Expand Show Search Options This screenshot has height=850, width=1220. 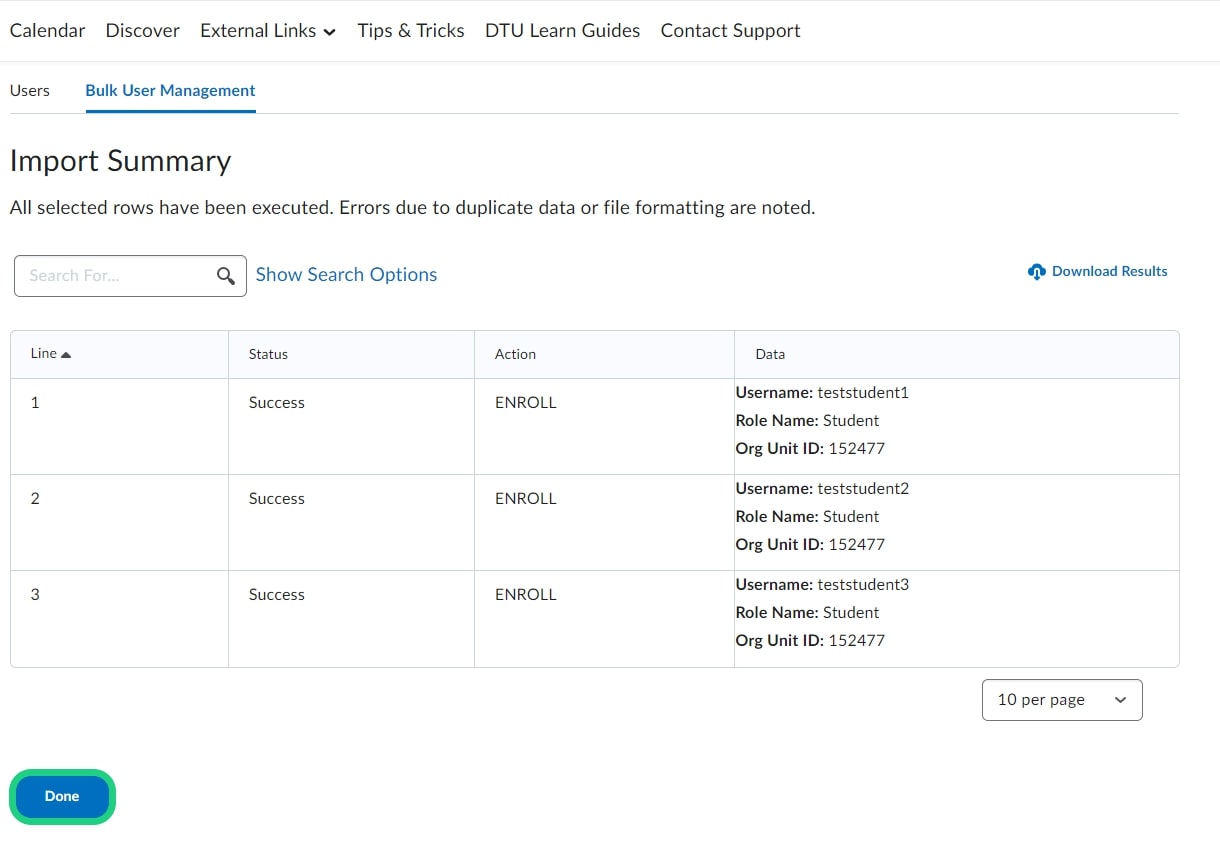346,275
